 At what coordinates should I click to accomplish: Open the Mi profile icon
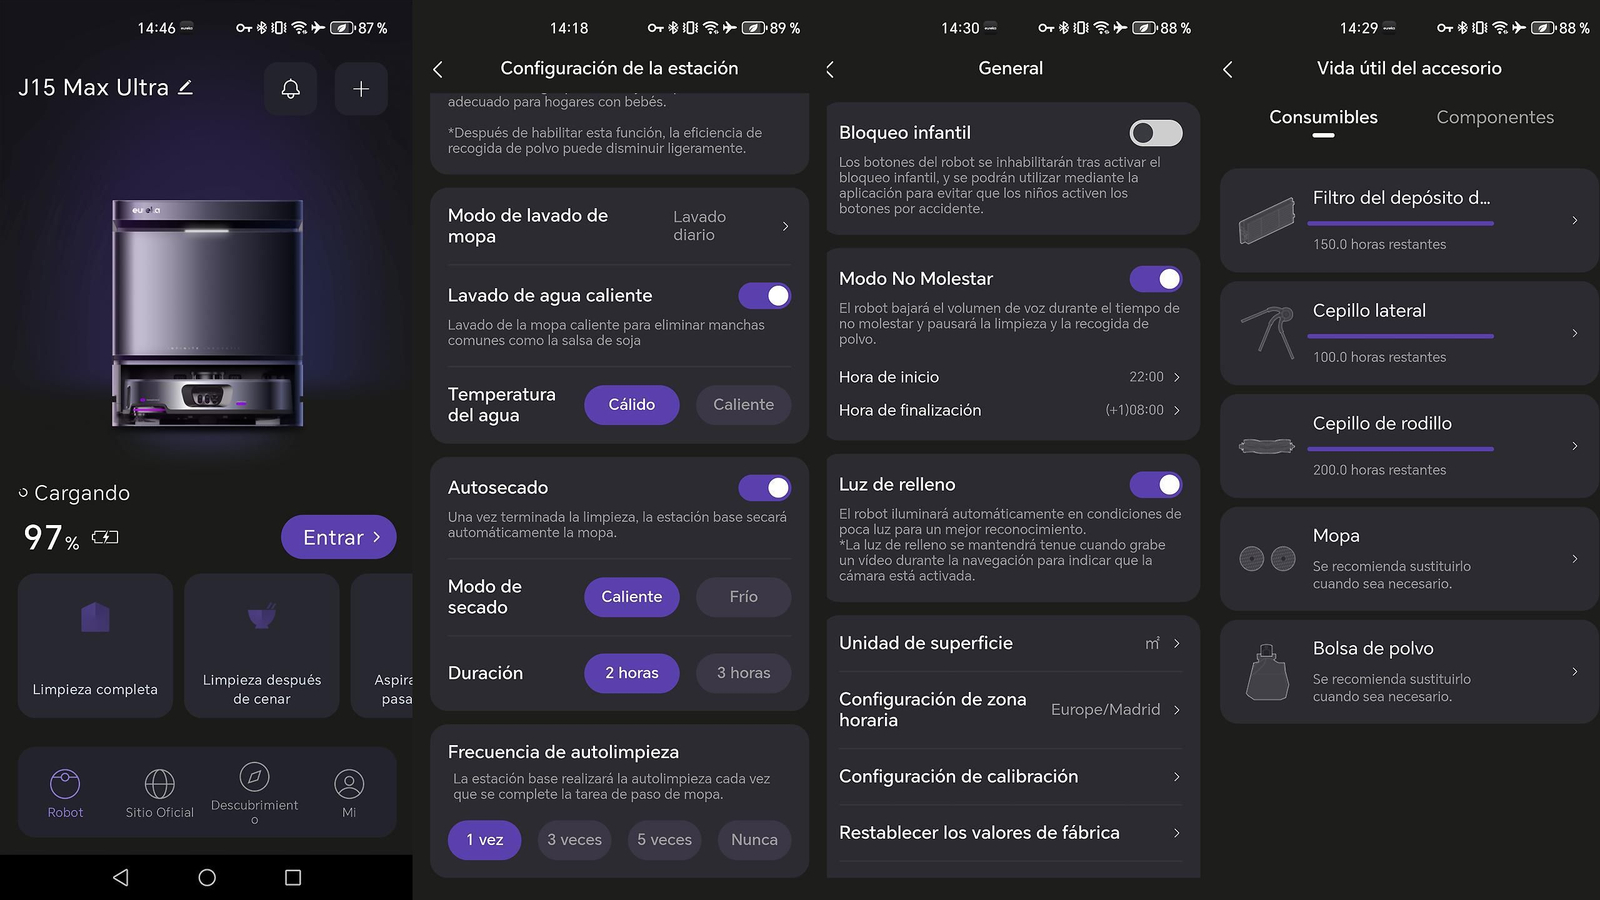349,784
